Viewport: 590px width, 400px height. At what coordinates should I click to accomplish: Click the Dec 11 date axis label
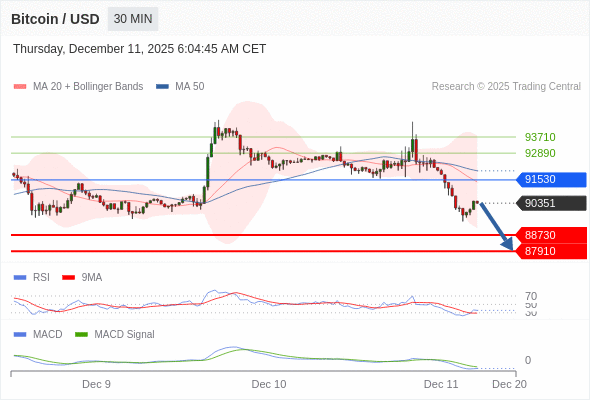[x=441, y=384]
